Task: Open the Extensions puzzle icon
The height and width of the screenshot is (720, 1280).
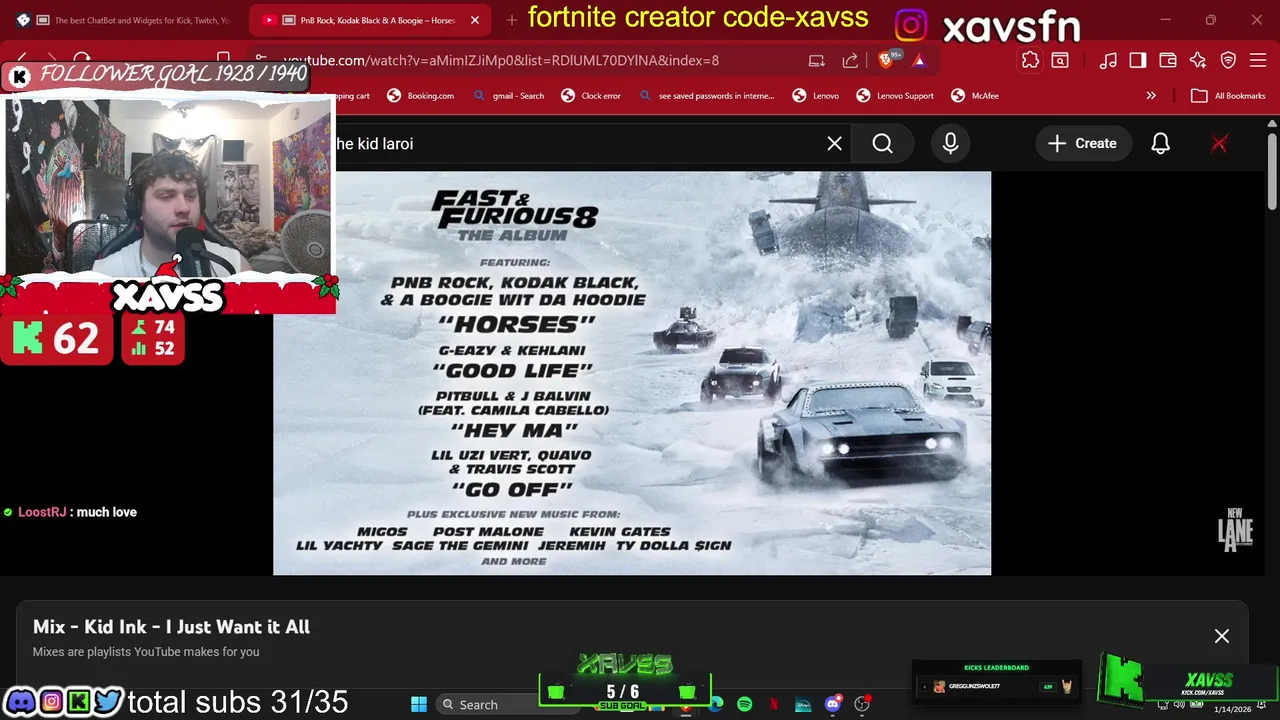Action: click(x=1030, y=60)
